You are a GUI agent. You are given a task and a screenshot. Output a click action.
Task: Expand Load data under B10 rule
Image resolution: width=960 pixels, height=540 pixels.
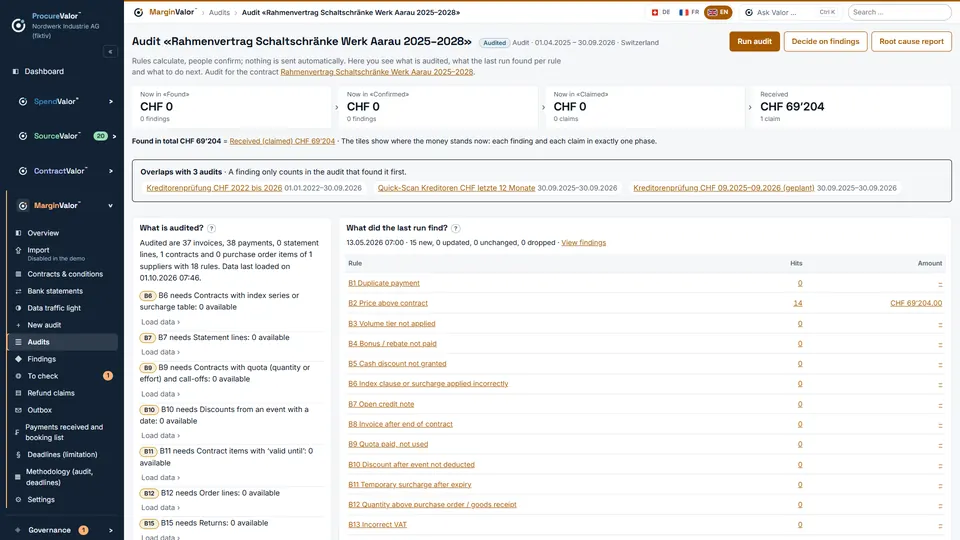160,436
